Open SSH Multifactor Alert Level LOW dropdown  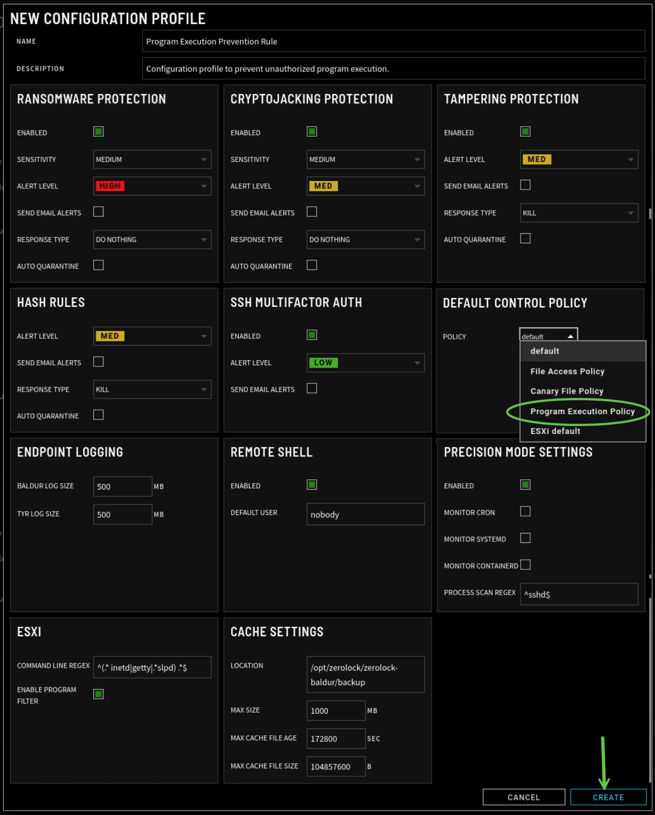pos(365,363)
